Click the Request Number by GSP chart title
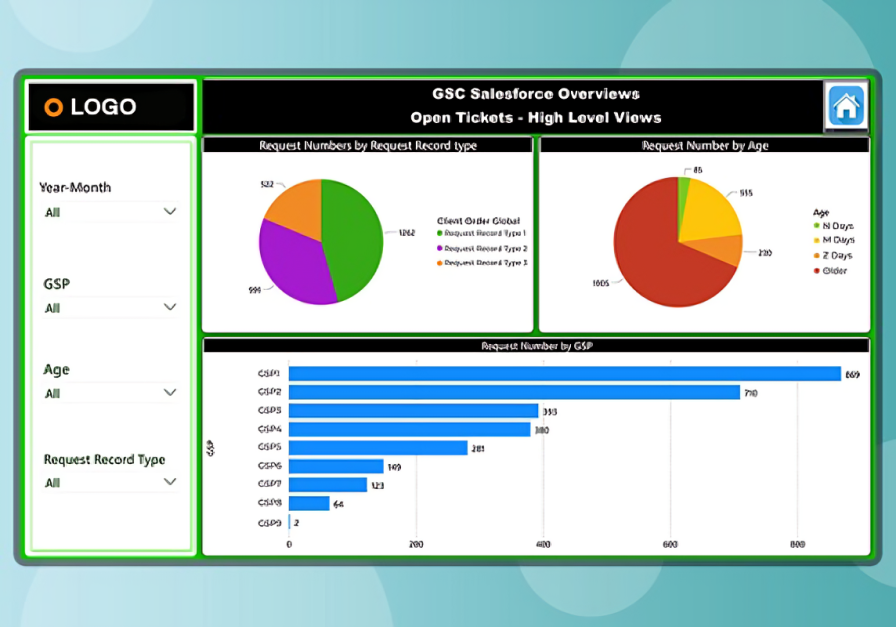 536,346
